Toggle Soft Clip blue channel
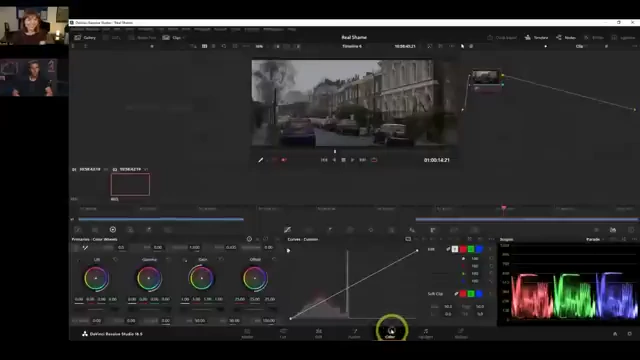Image resolution: width=640 pixels, height=360 pixels. click(479, 293)
